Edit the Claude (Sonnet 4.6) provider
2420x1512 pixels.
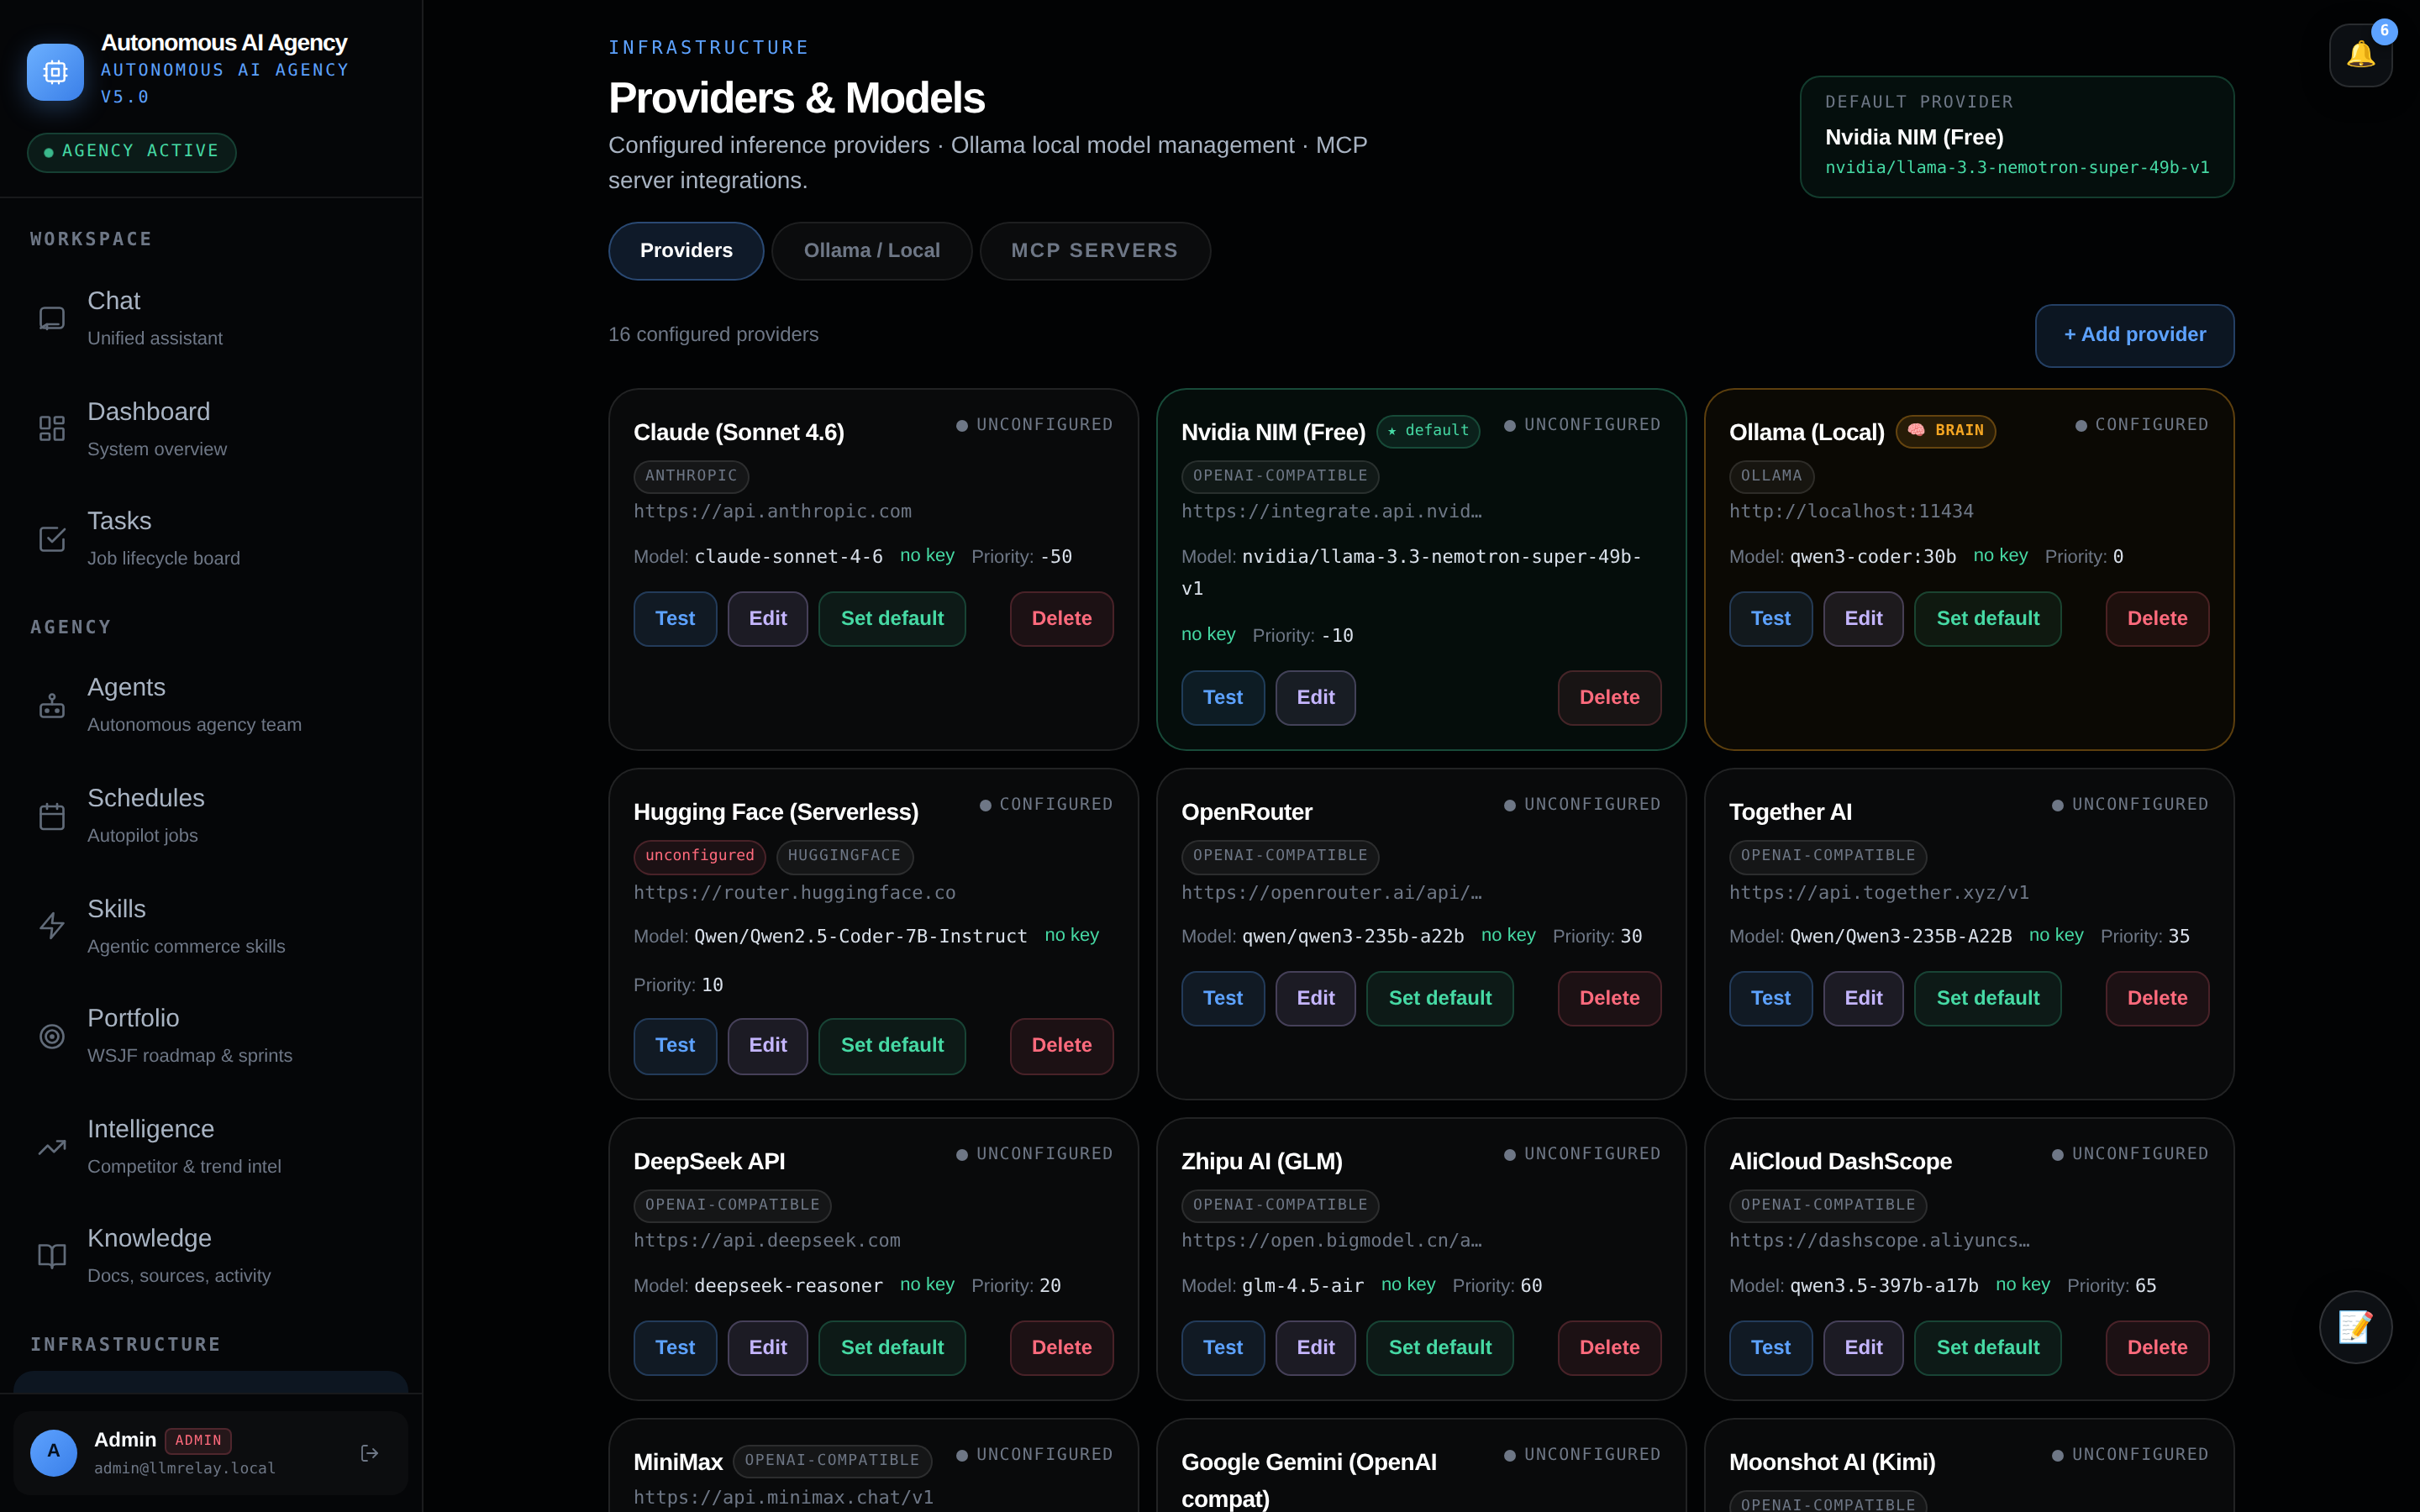click(768, 619)
